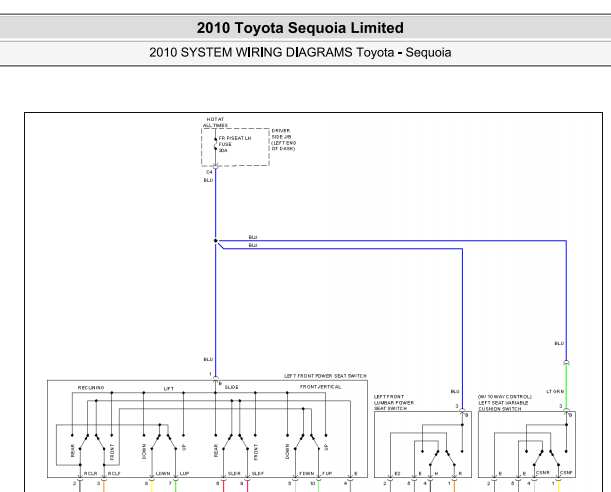Click the 'SLIDE' label in seat switch
The height and width of the screenshot is (492, 611).
231,387
